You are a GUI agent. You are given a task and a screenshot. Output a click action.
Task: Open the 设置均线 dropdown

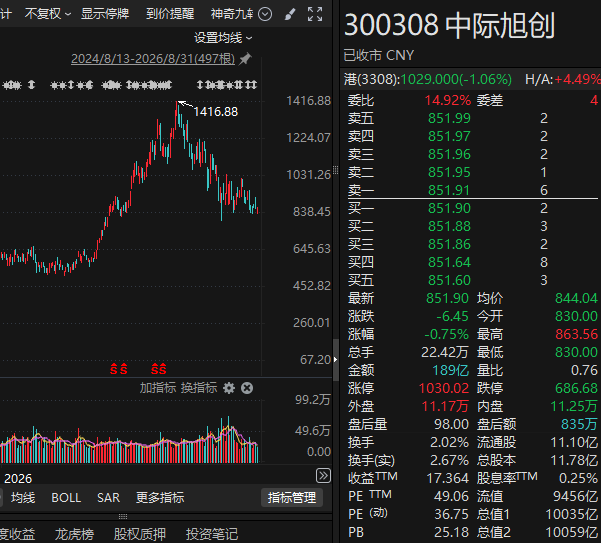(x=223, y=38)
